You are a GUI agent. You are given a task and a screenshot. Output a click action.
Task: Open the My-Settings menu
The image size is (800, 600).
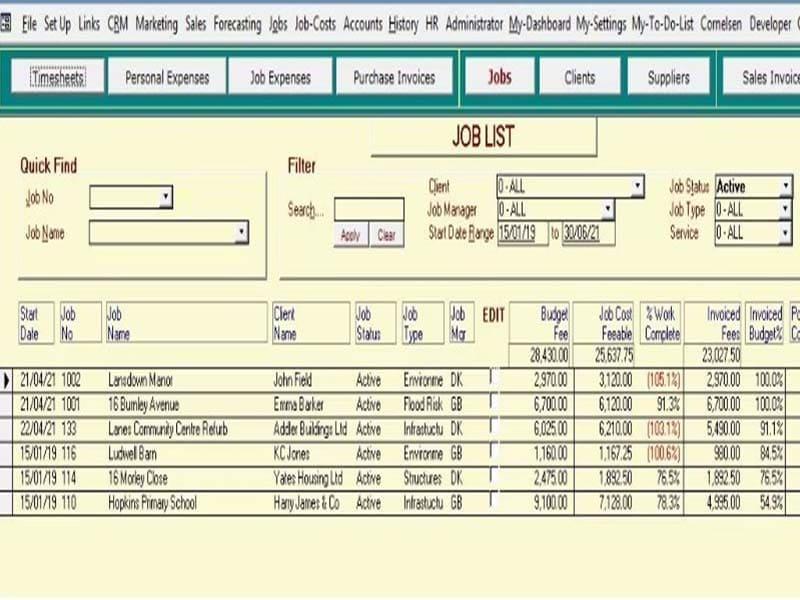[x=601, y=23]
